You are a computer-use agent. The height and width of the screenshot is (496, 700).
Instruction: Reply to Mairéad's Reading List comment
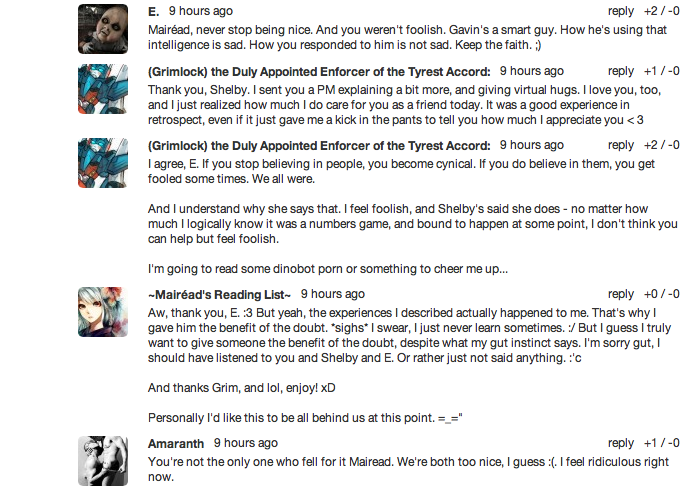click(x=621, y=295)
